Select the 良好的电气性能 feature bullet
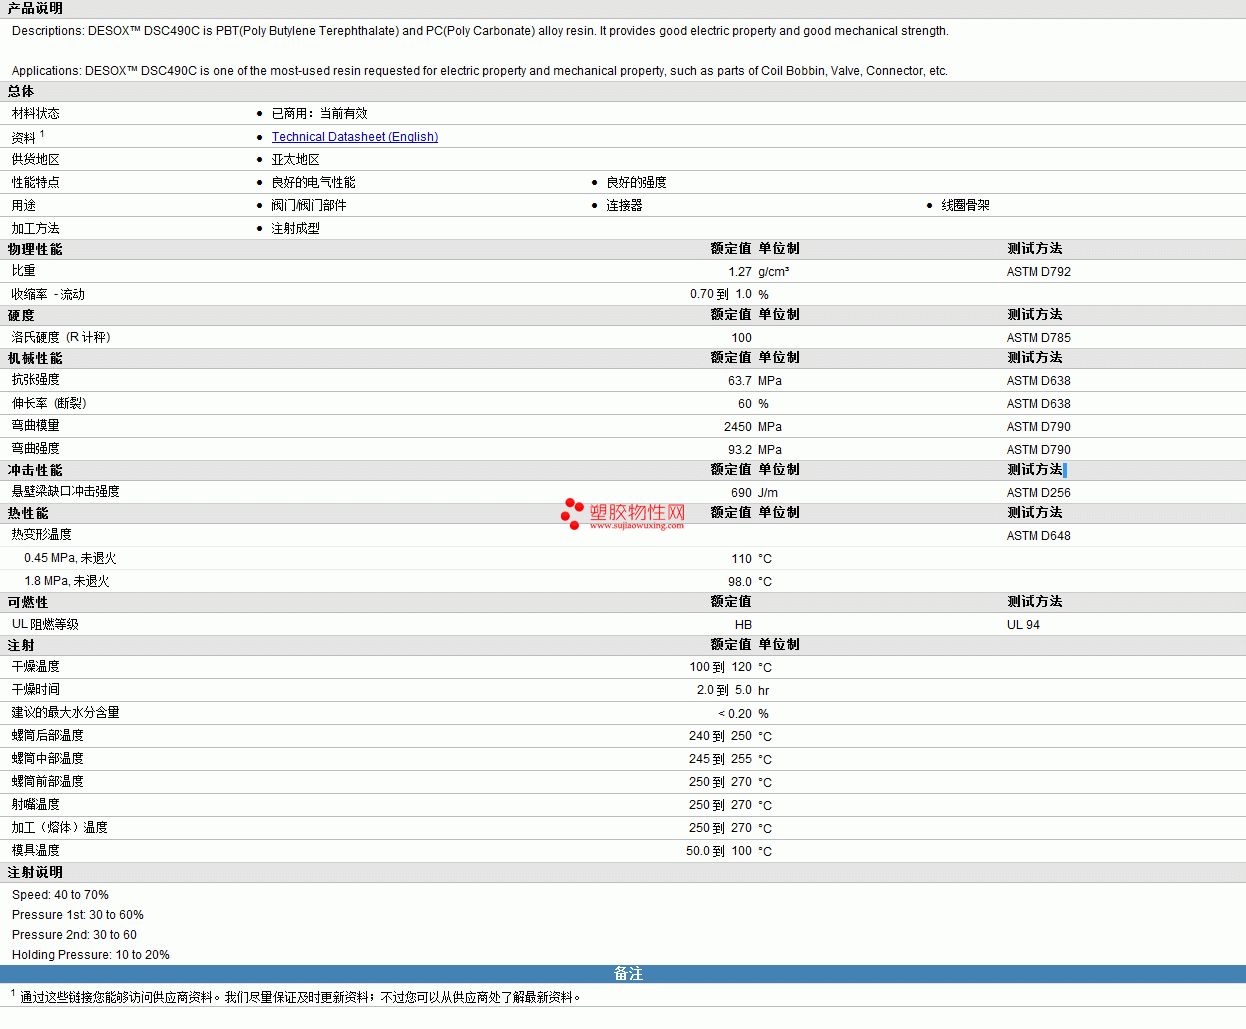 point(313,183)
